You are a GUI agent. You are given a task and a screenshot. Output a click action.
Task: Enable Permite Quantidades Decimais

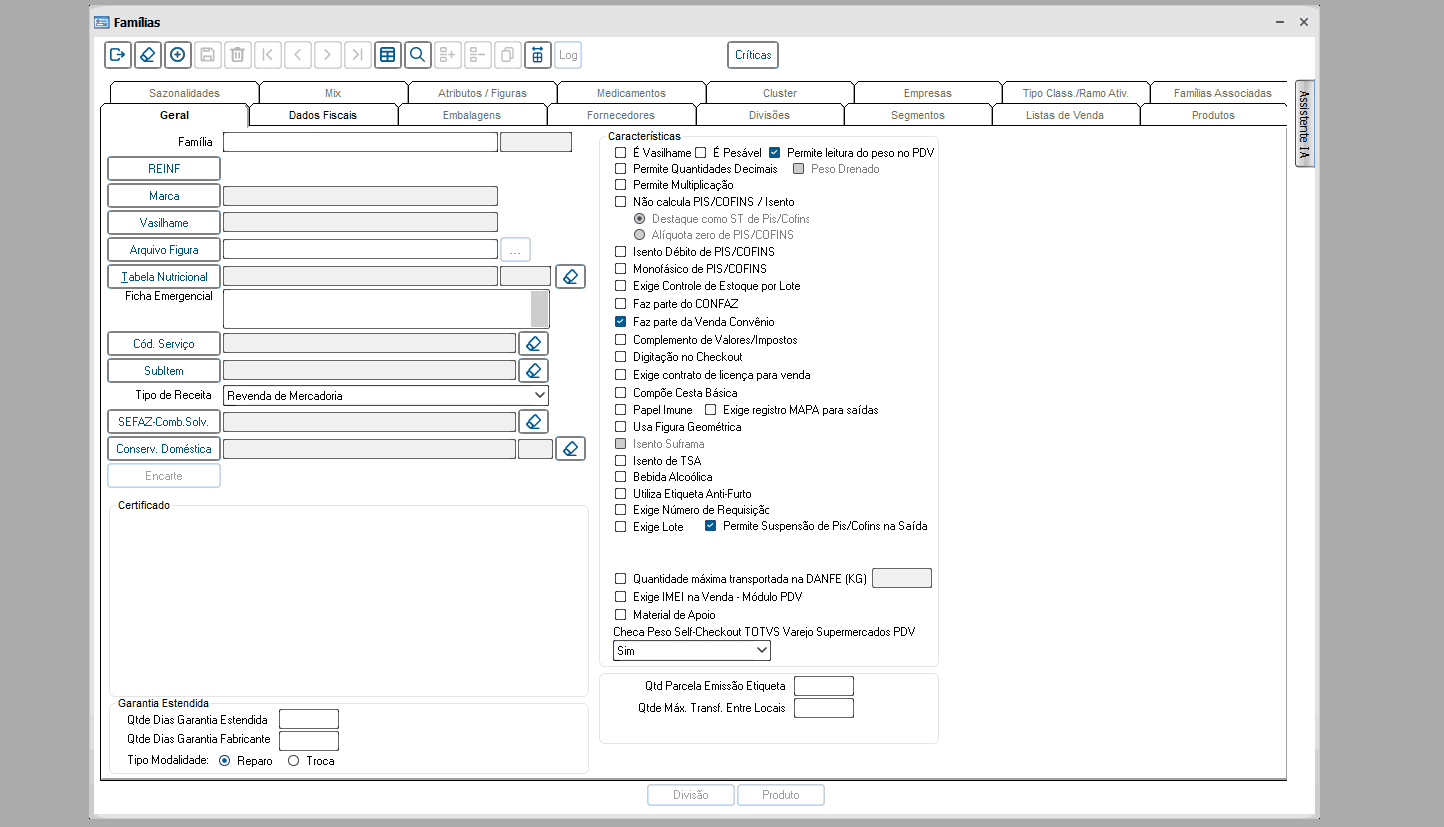click(621, 169)
